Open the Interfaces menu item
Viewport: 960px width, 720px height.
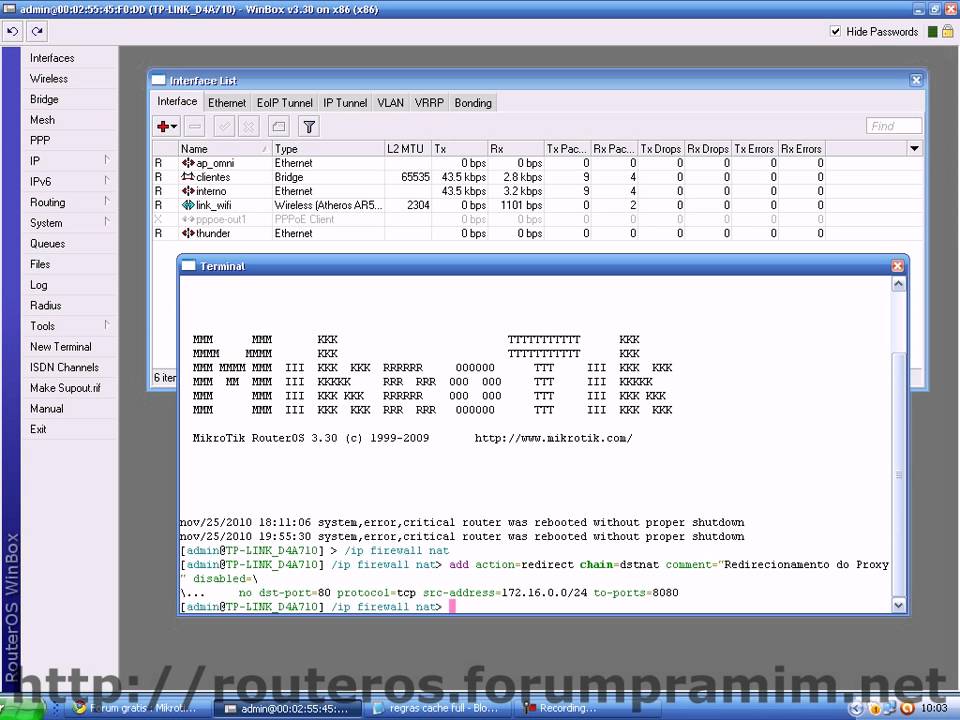point(69,58)
